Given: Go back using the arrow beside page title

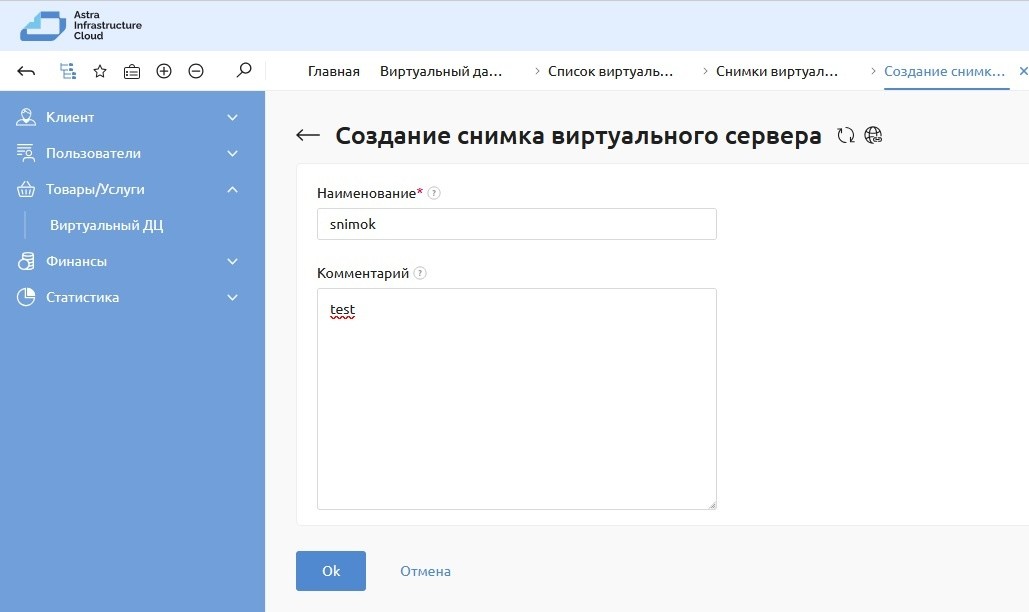Looking at the screenshot, I should pos(308,136).
